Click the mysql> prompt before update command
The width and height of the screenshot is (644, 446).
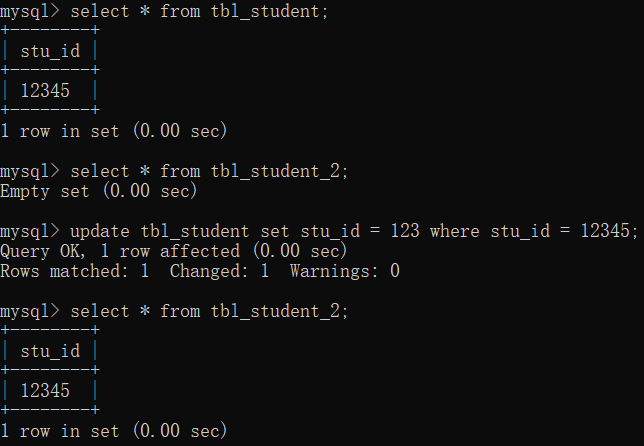[x=30, y=231]
